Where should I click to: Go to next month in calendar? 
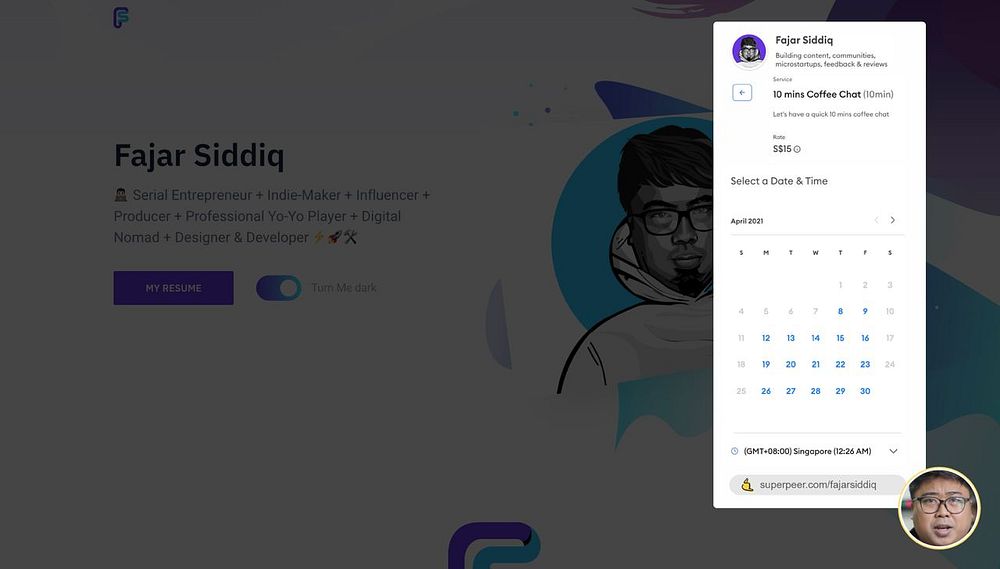pyautogui.click(x=892, y=220)
